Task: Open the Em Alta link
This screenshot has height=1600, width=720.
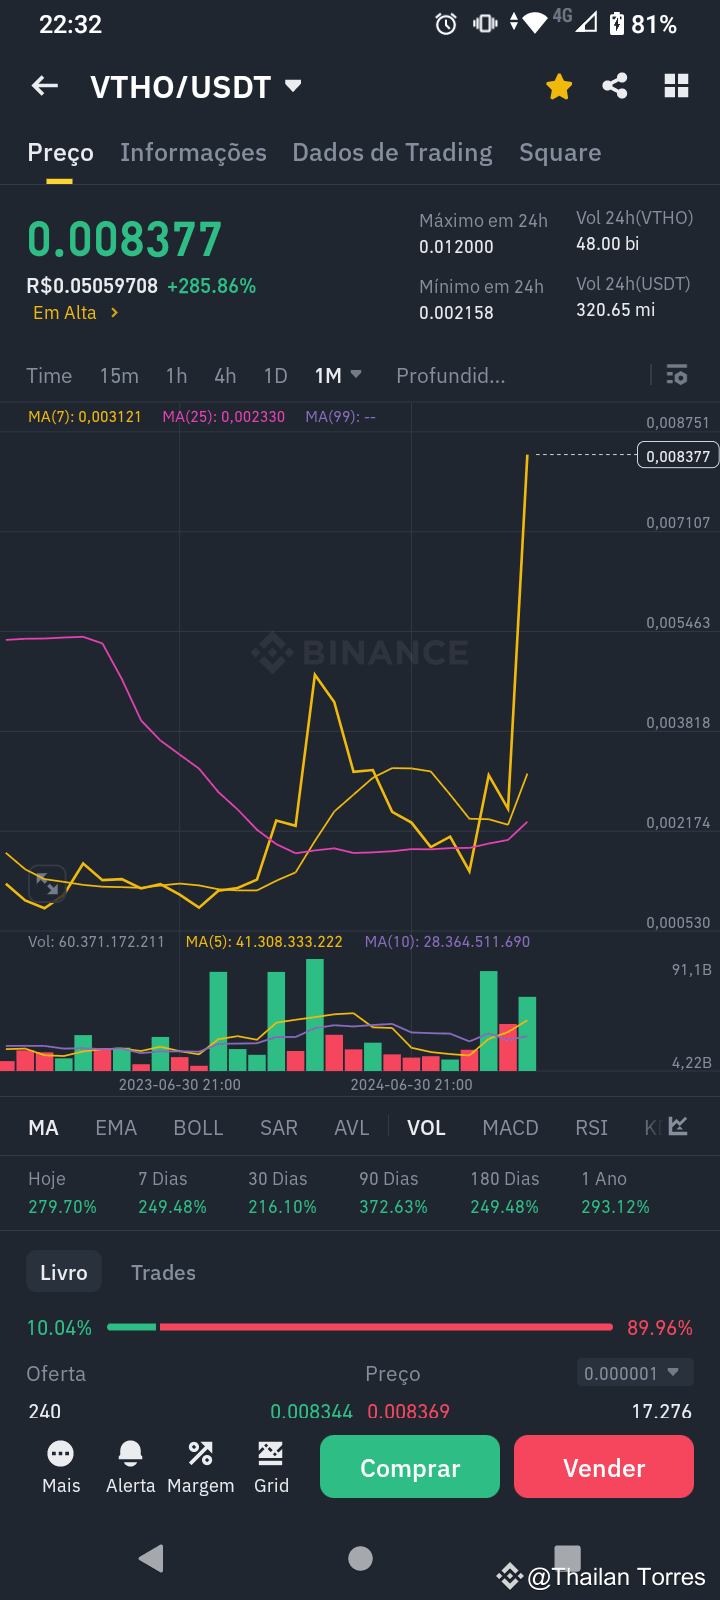Action: pos(76,313)
